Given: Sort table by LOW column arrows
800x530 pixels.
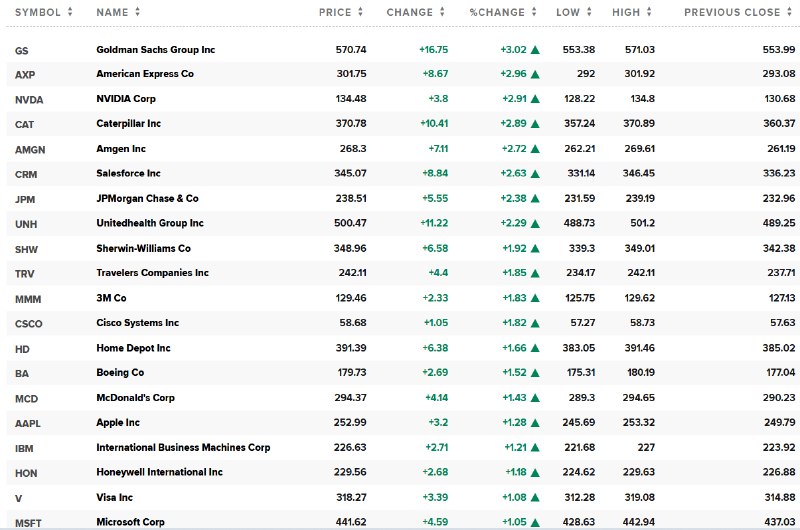Looking at the screenshot, I should pyautogui.click(x=589, y=12).
